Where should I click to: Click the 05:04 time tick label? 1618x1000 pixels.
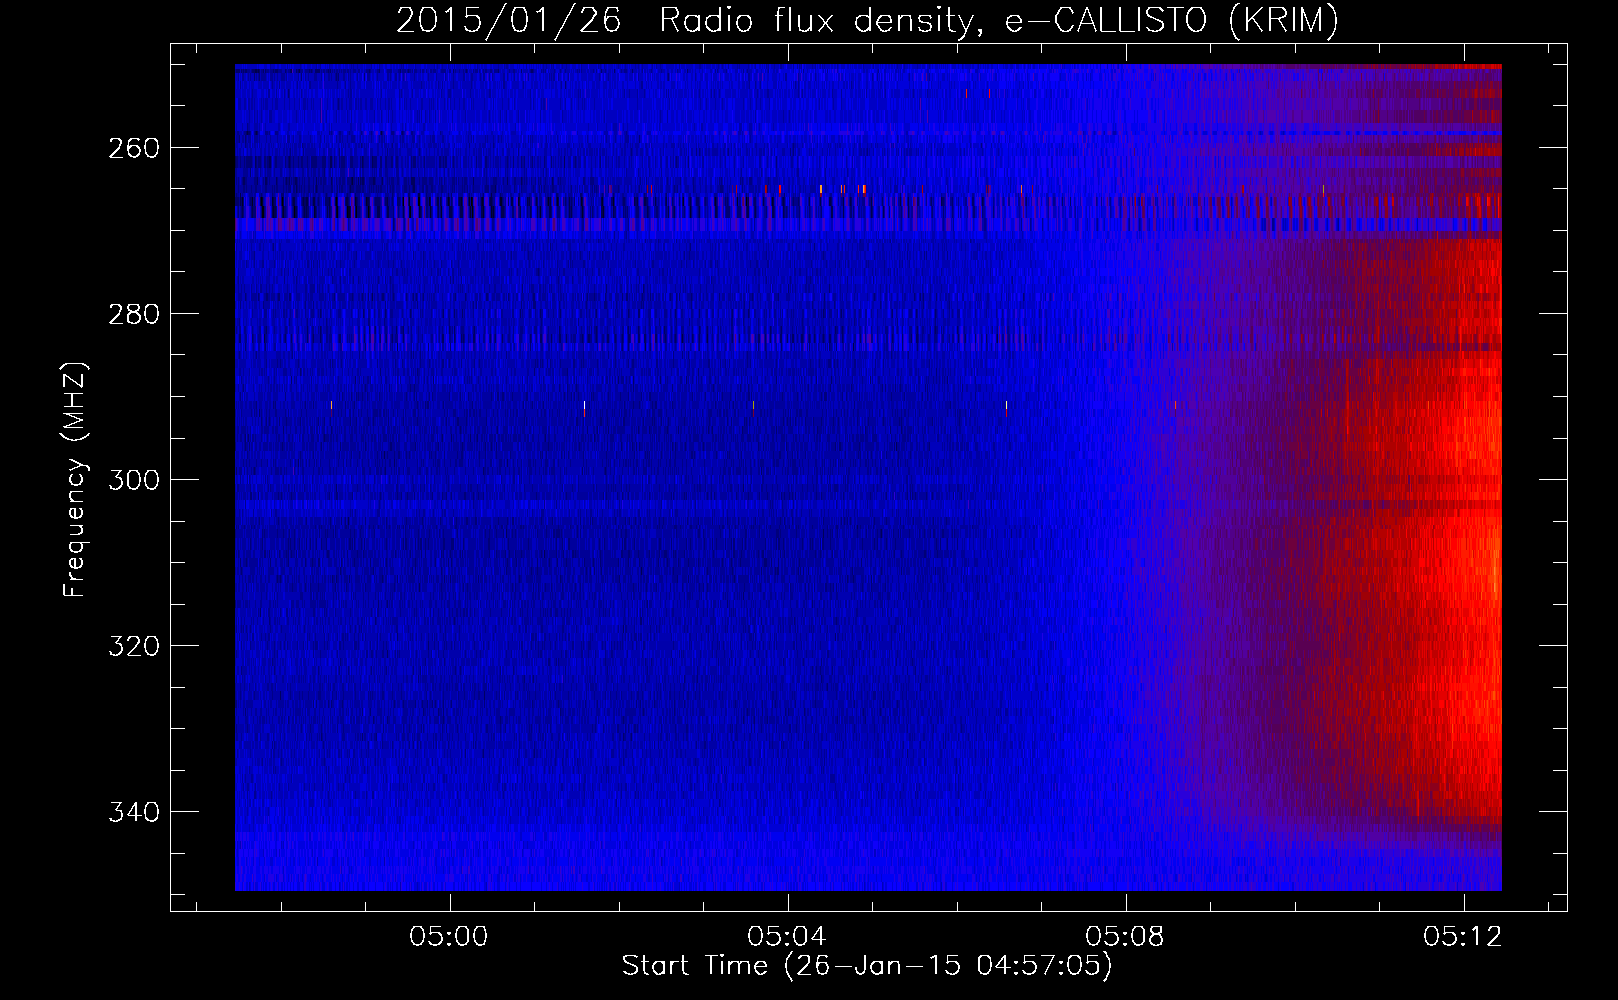tap(787, 937)
